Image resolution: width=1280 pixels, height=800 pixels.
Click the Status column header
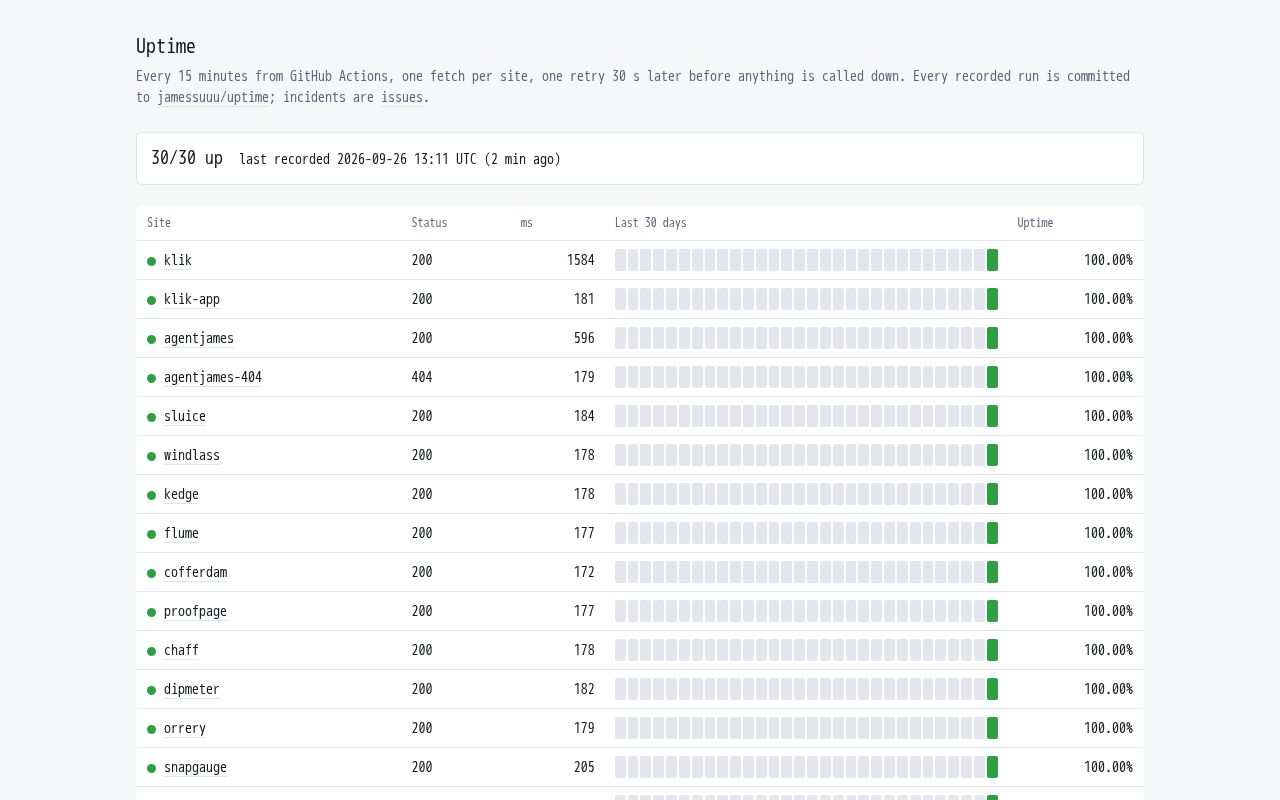(x=429, y=223)
